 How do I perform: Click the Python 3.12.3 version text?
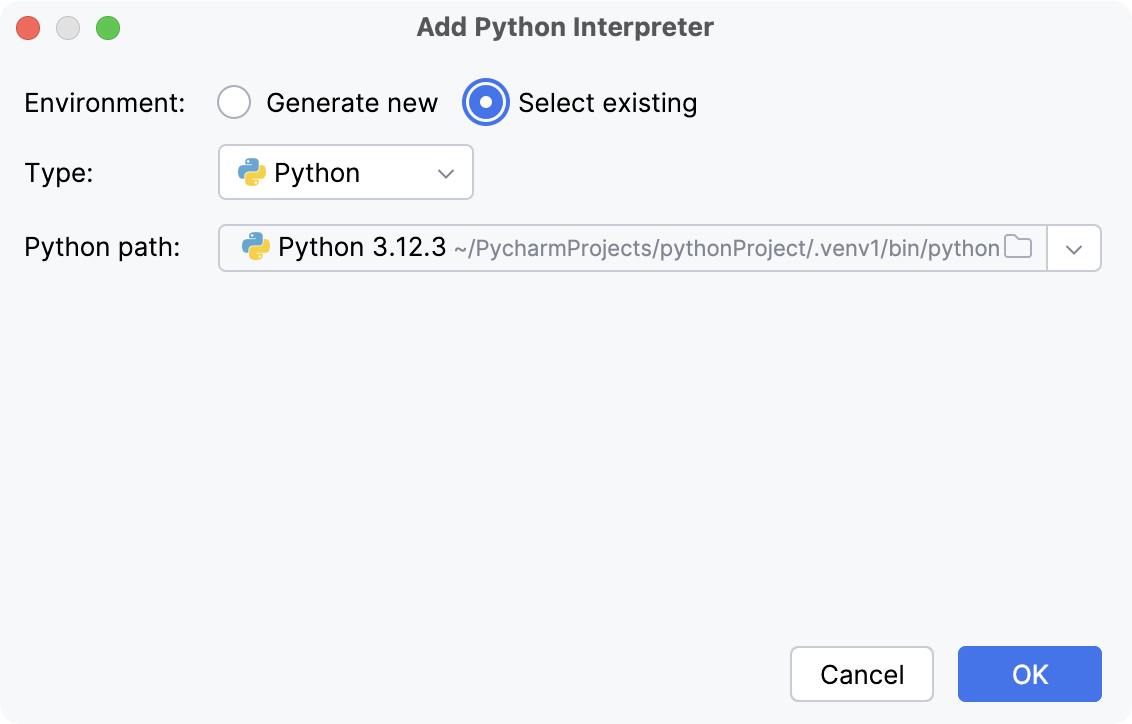(361, 248)
